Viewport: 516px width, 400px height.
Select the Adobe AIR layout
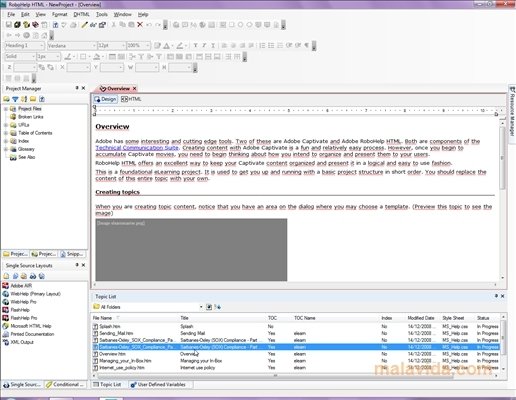[x=17, y=286]
